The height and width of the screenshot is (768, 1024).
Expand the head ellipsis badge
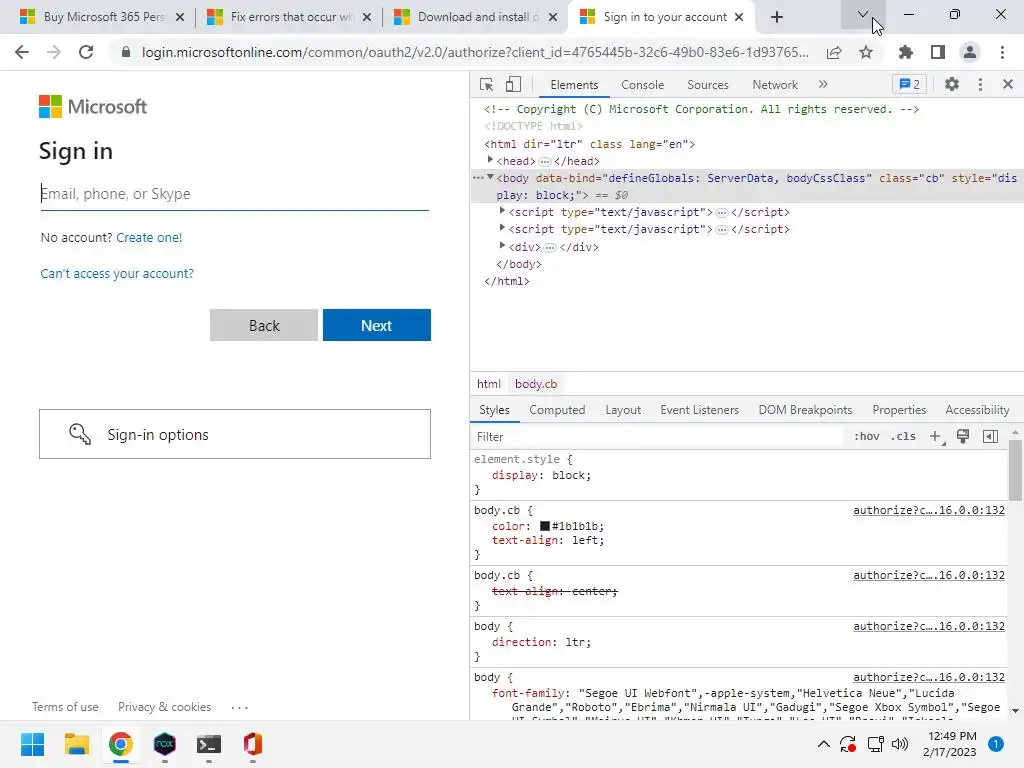545,161
